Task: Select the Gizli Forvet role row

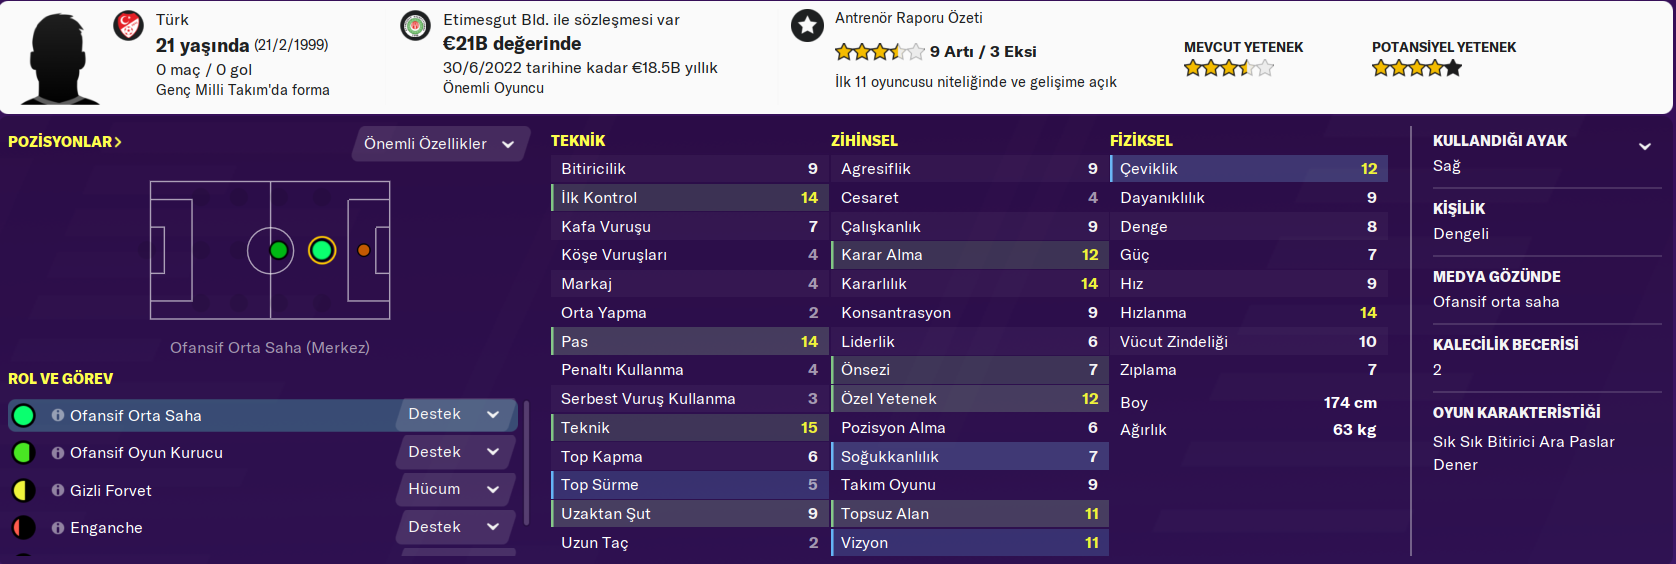Action: (200, 490)
